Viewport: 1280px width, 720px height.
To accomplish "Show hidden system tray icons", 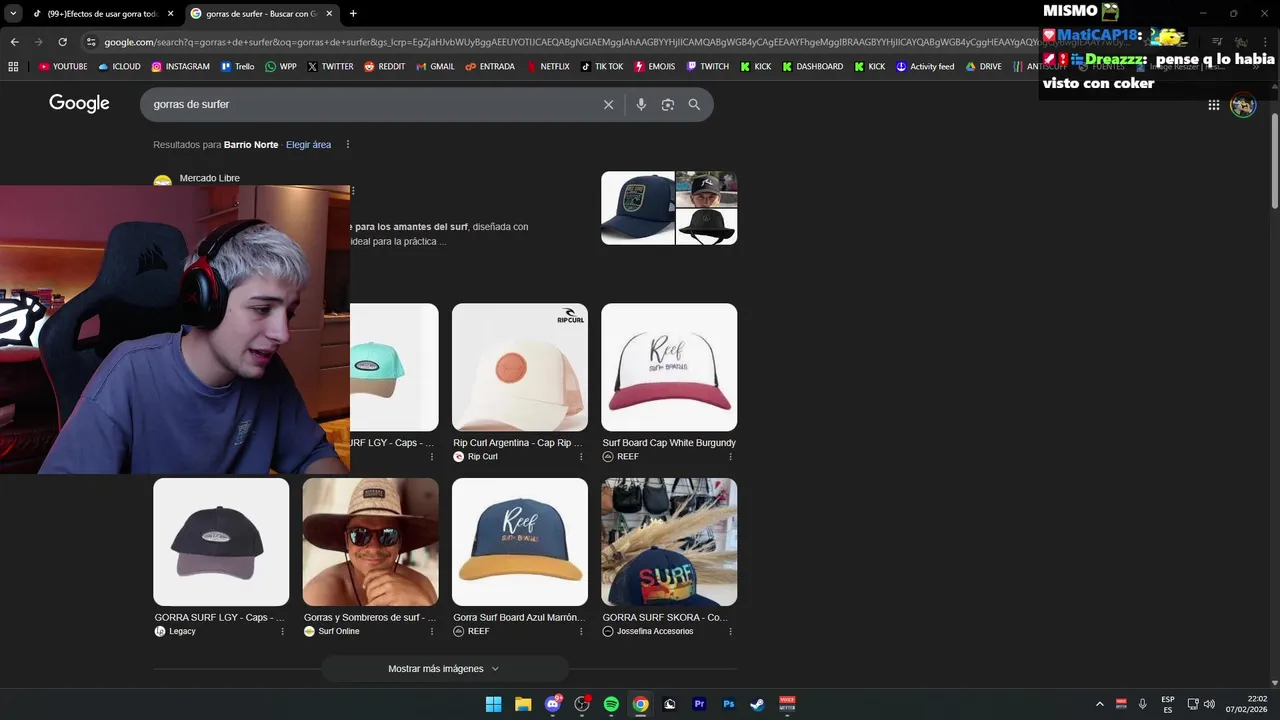I will coord(1100,704).
